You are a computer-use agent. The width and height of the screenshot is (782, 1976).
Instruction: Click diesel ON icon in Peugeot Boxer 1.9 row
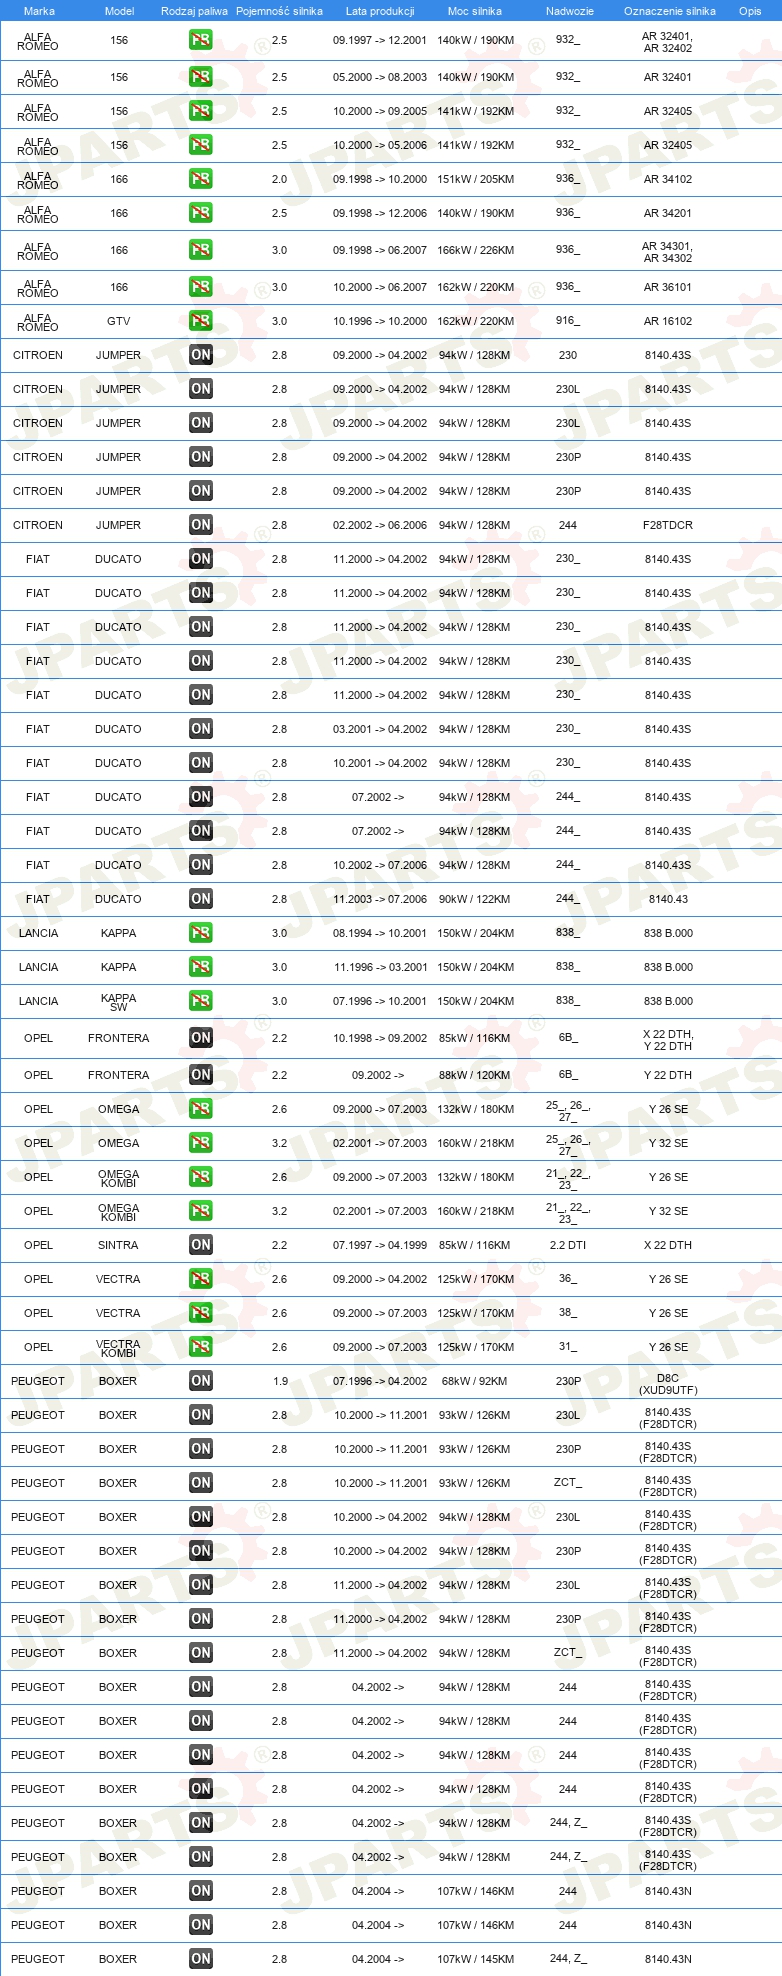pyautogui.click(x=201, y=1381)
